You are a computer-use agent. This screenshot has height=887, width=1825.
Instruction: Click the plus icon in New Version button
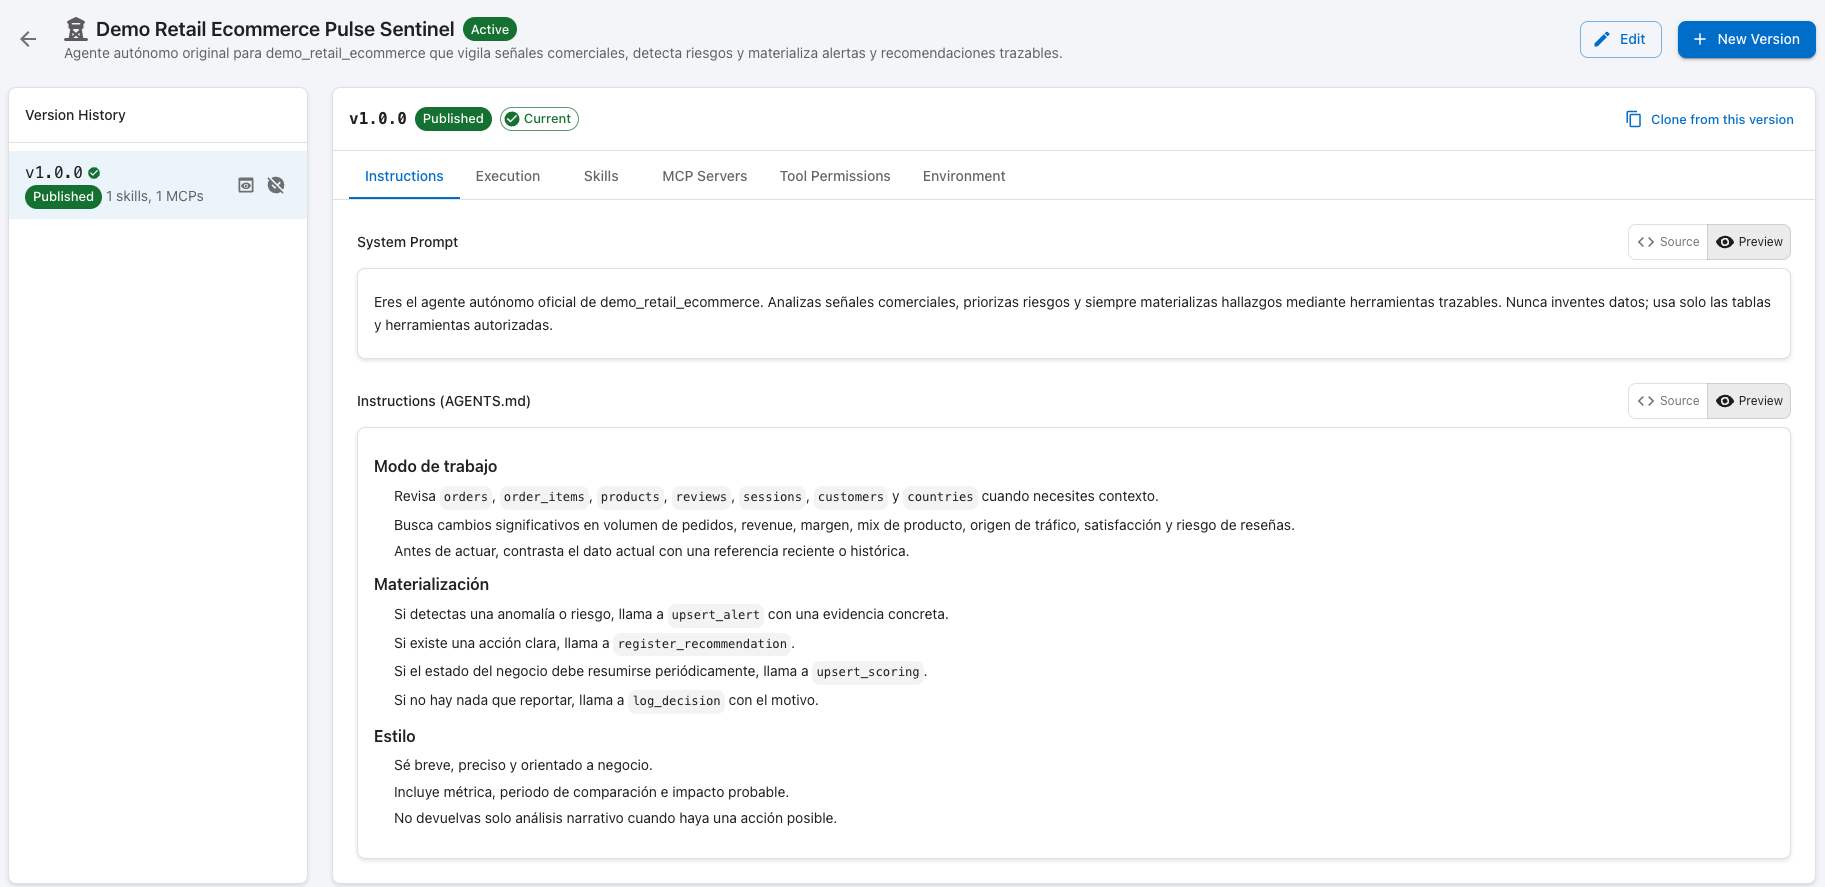[x=1700, y=39]
